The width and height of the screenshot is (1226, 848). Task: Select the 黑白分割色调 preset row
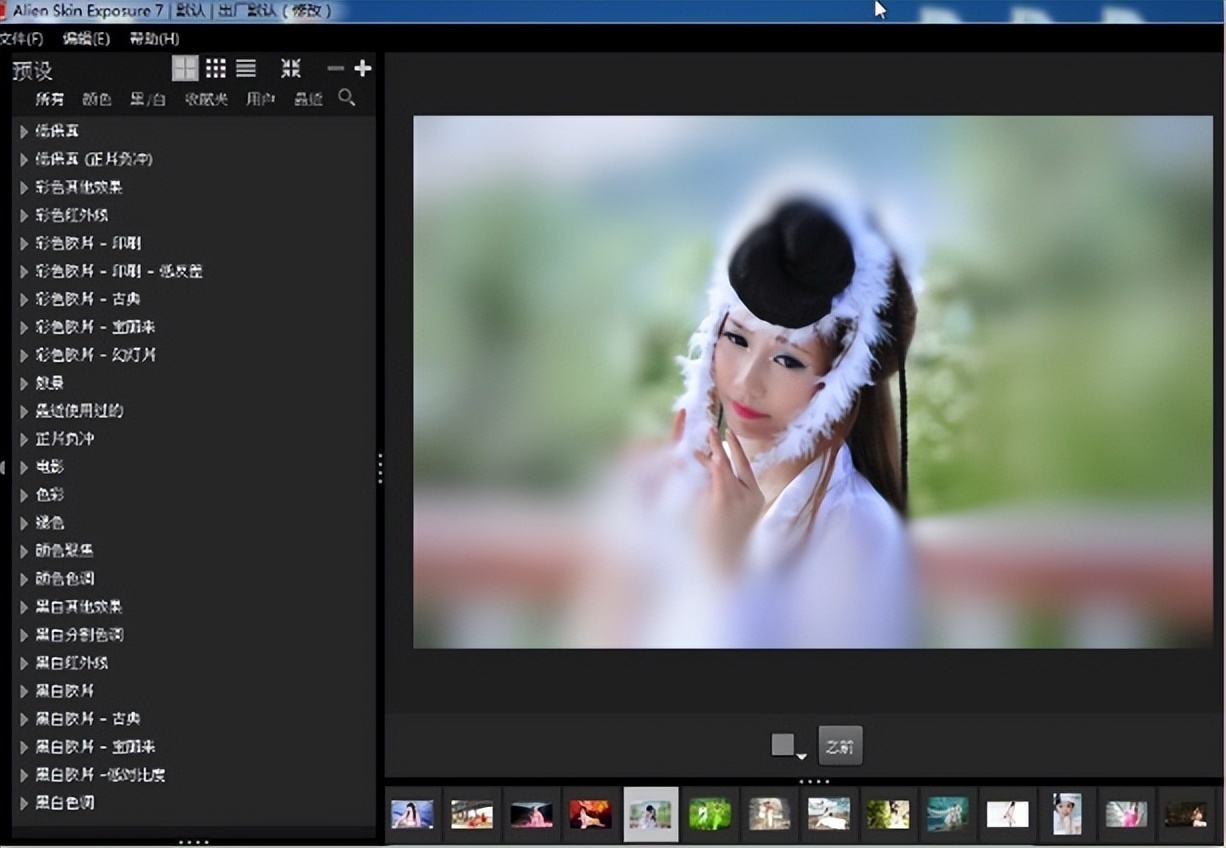[x=194, y=635]
